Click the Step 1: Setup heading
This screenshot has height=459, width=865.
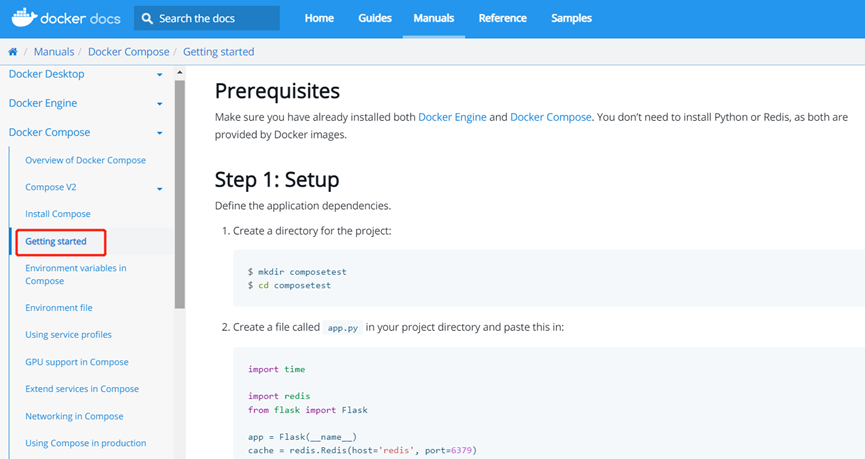tap(277, 180)
